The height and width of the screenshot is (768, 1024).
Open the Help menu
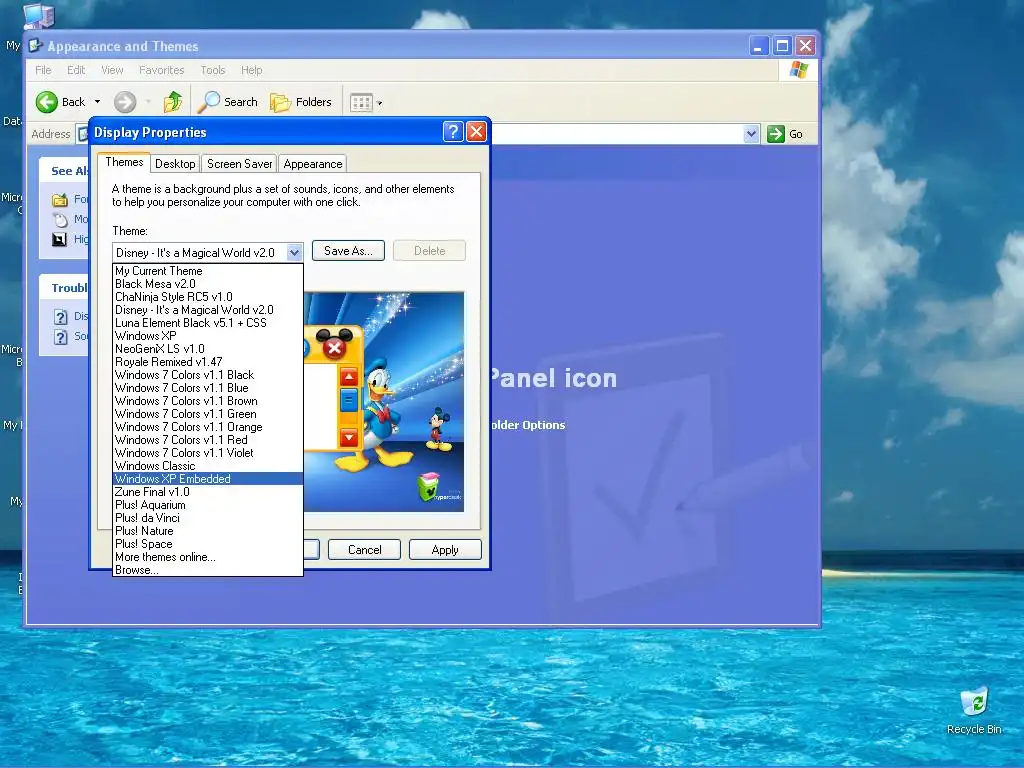click(251, 70)
